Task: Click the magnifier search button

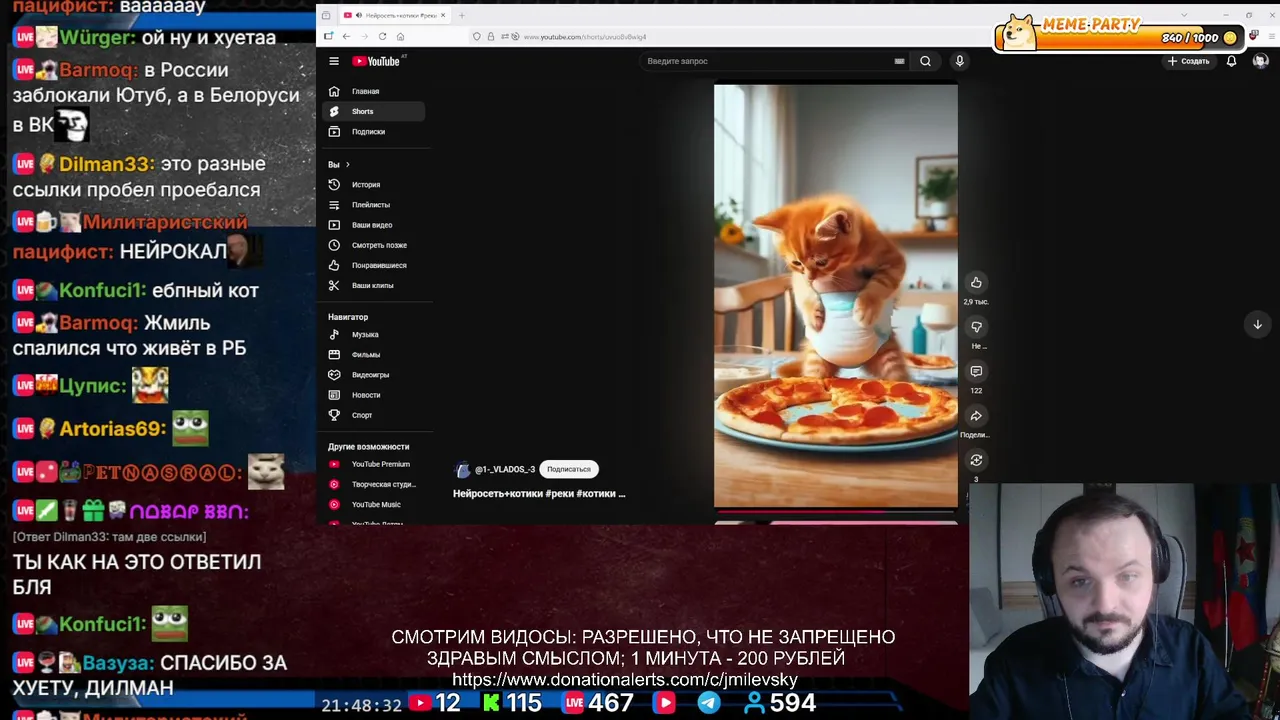Action: click(925, 61)
